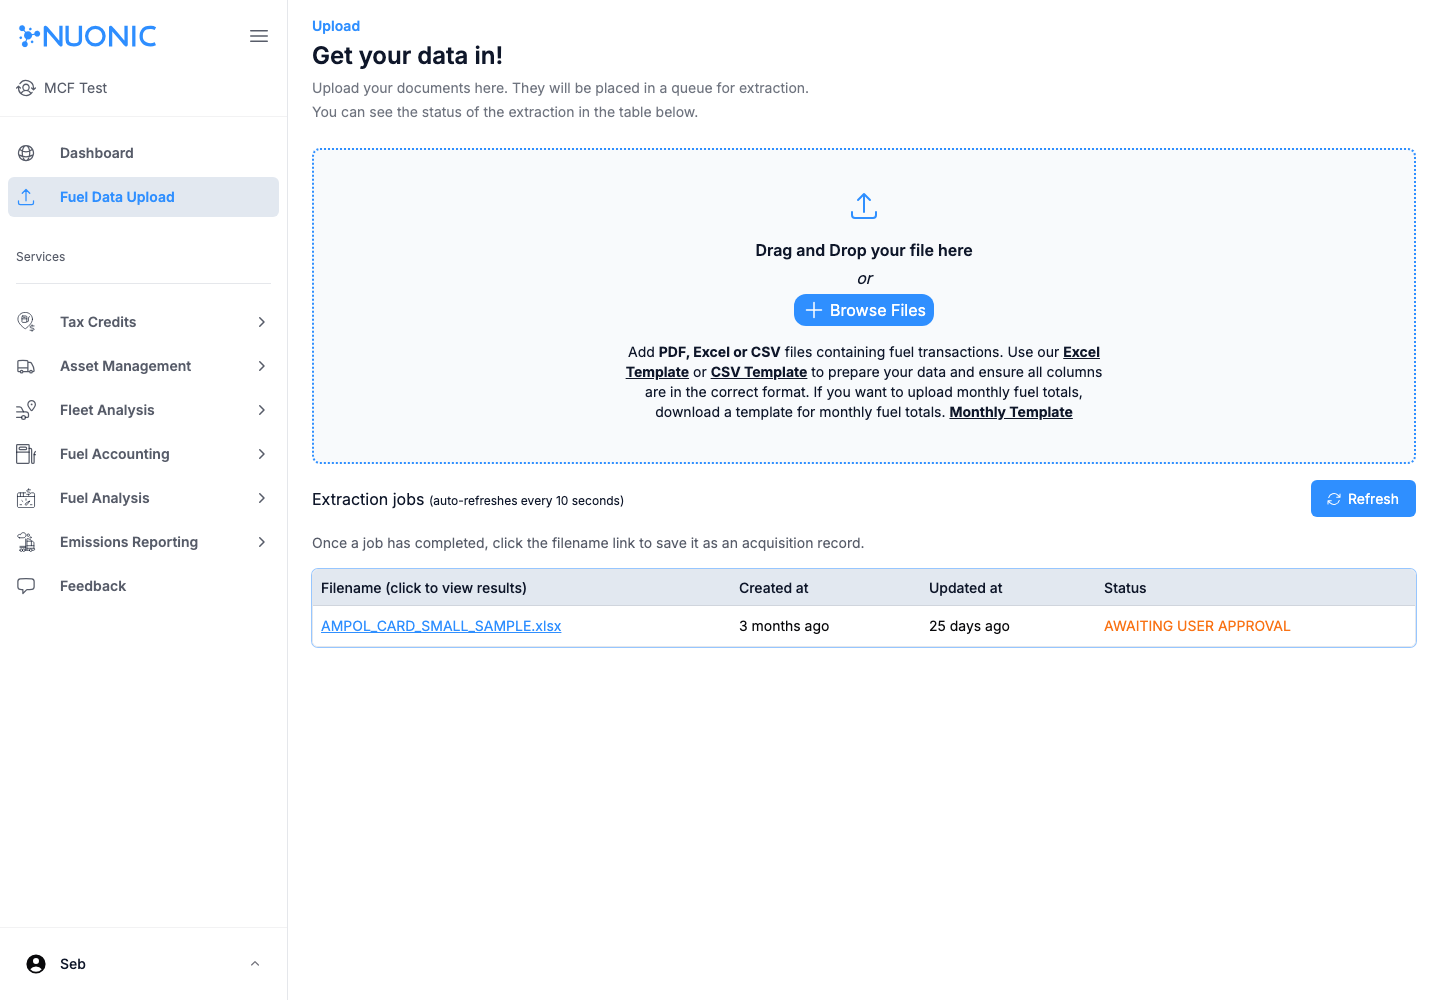Screen dimensions: 1440x1000
Task: Open the hamburger sidebar menu
Action: pyautogui.click(x=258, y=36)
